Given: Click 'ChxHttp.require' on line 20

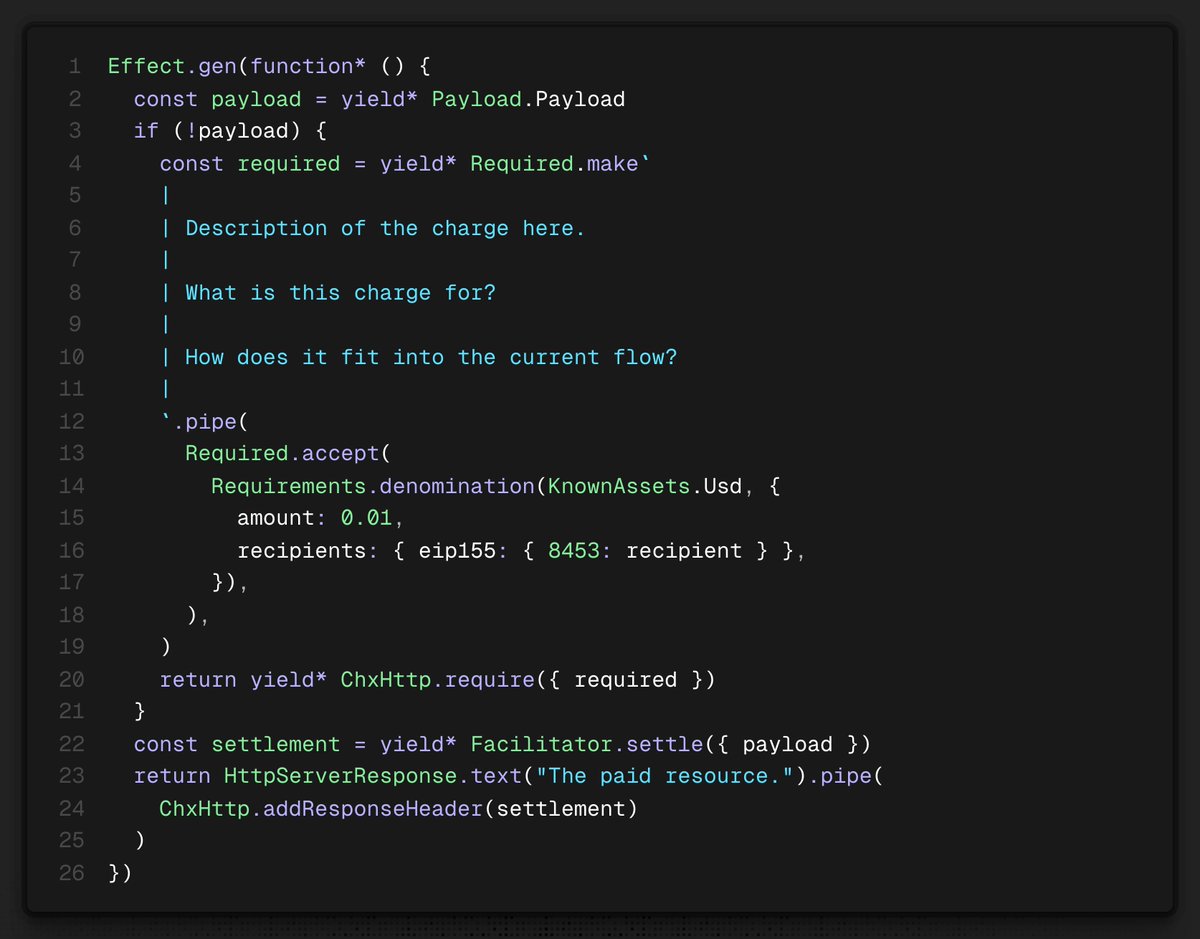Looking at the screenshot, I should pos(437,679).
